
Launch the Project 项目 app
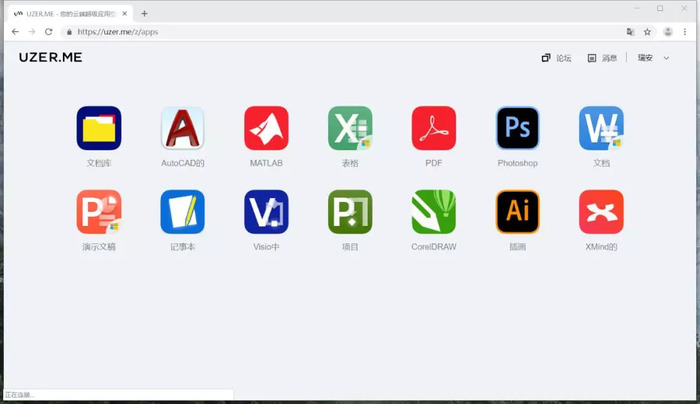pyautogui.click(x=350, y=212)
